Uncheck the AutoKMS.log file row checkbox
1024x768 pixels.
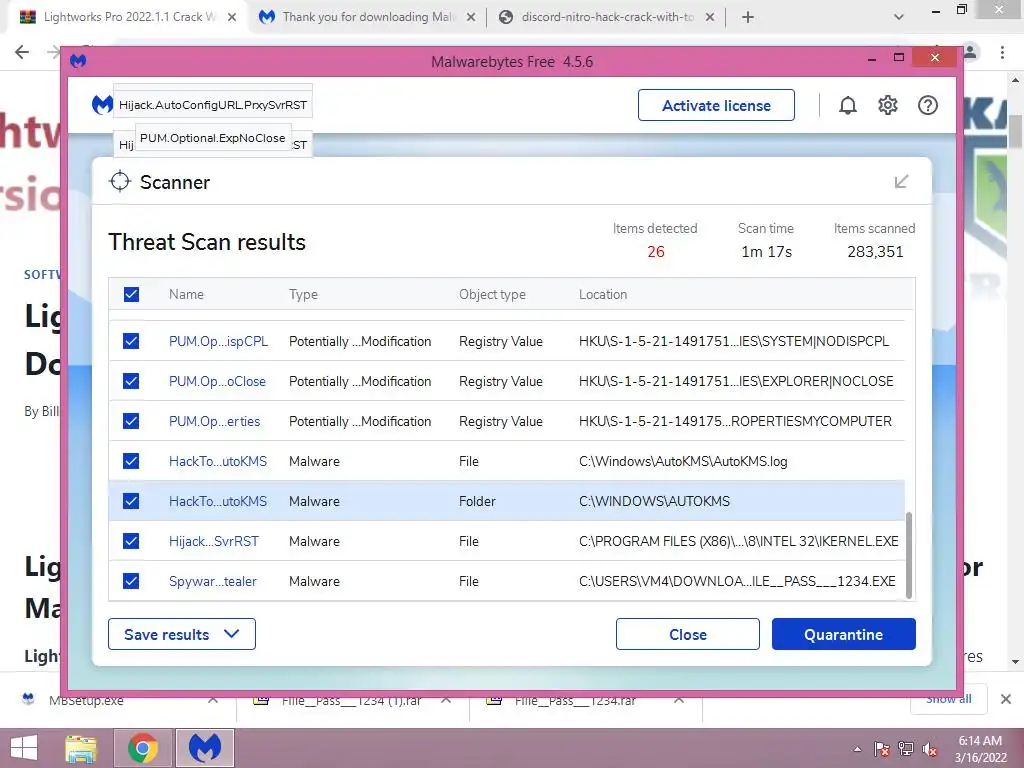[x=131, y=461]
